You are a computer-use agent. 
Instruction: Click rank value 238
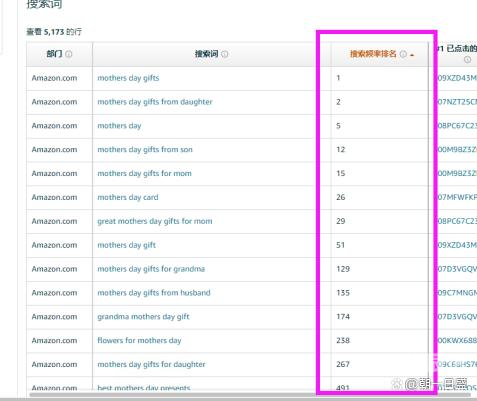(343, 341)
